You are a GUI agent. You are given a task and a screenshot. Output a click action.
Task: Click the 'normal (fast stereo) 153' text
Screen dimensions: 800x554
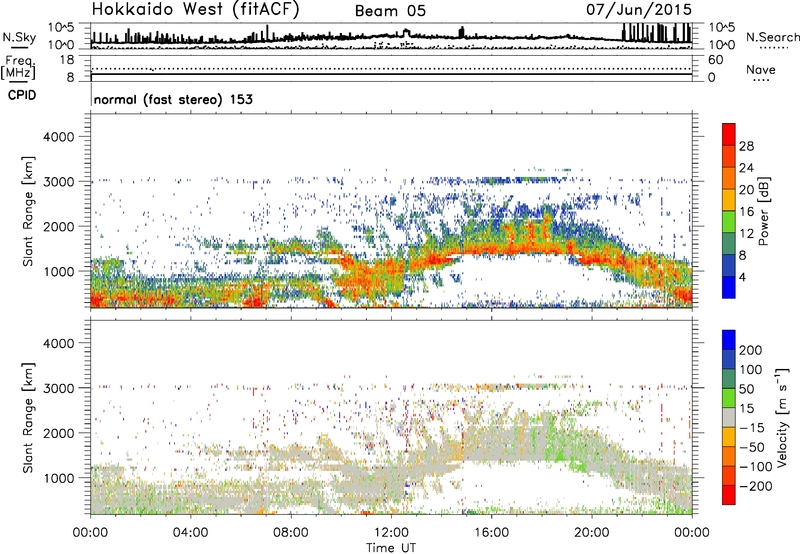[x=173, y=99]
